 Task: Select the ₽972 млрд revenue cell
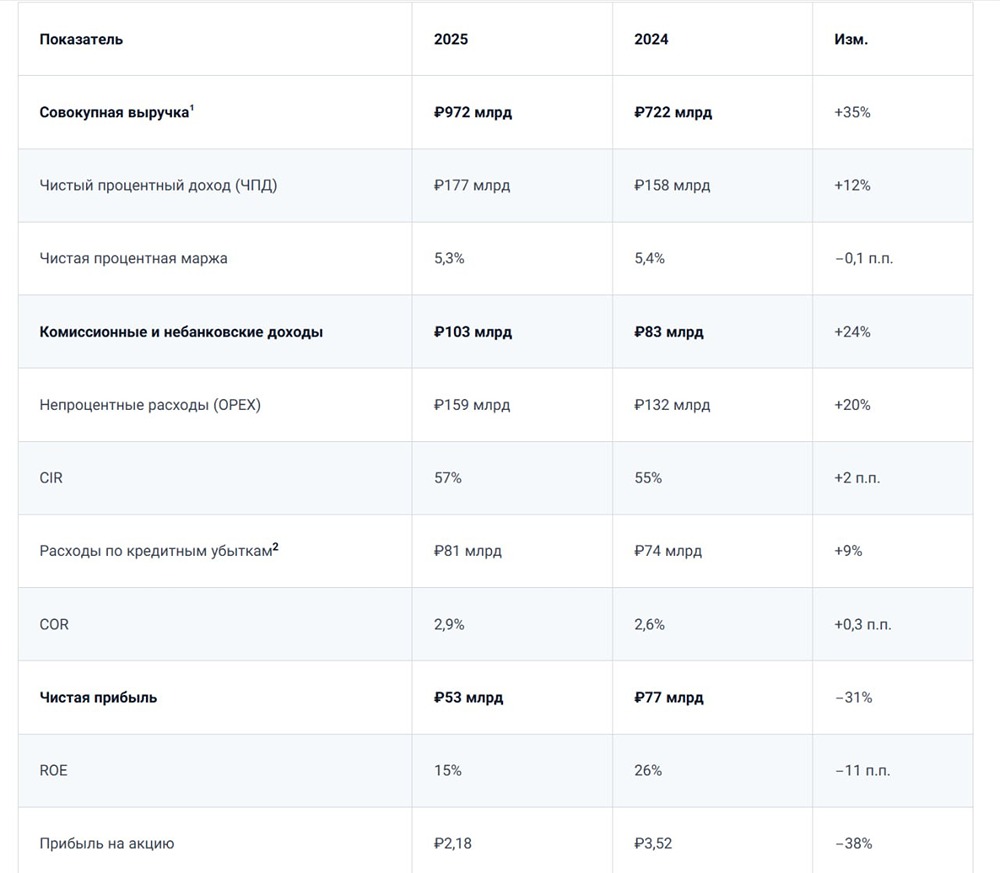tap(473, 112)
